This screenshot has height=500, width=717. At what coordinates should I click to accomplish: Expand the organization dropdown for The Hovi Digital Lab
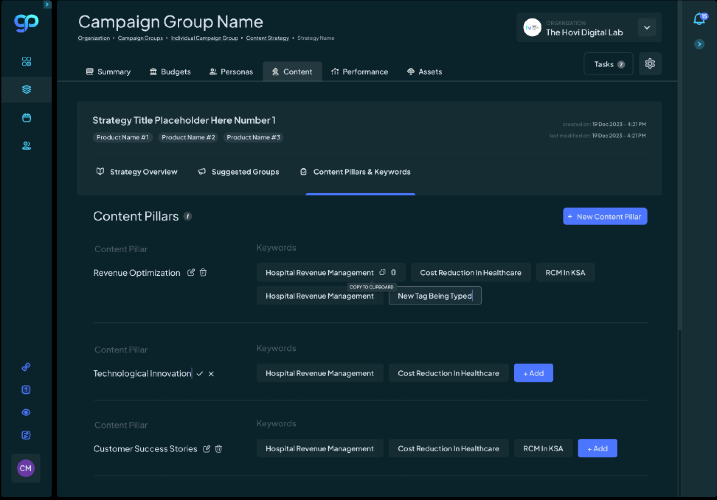(646, 28)
